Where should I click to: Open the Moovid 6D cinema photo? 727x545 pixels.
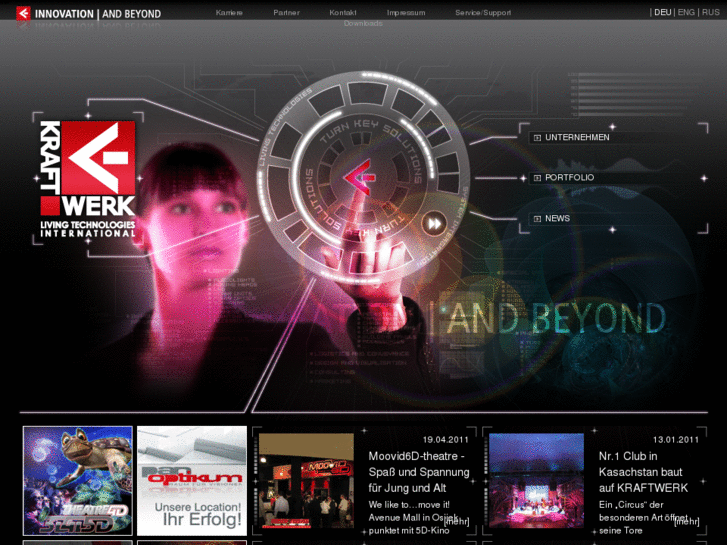click(x=306, y=481)
